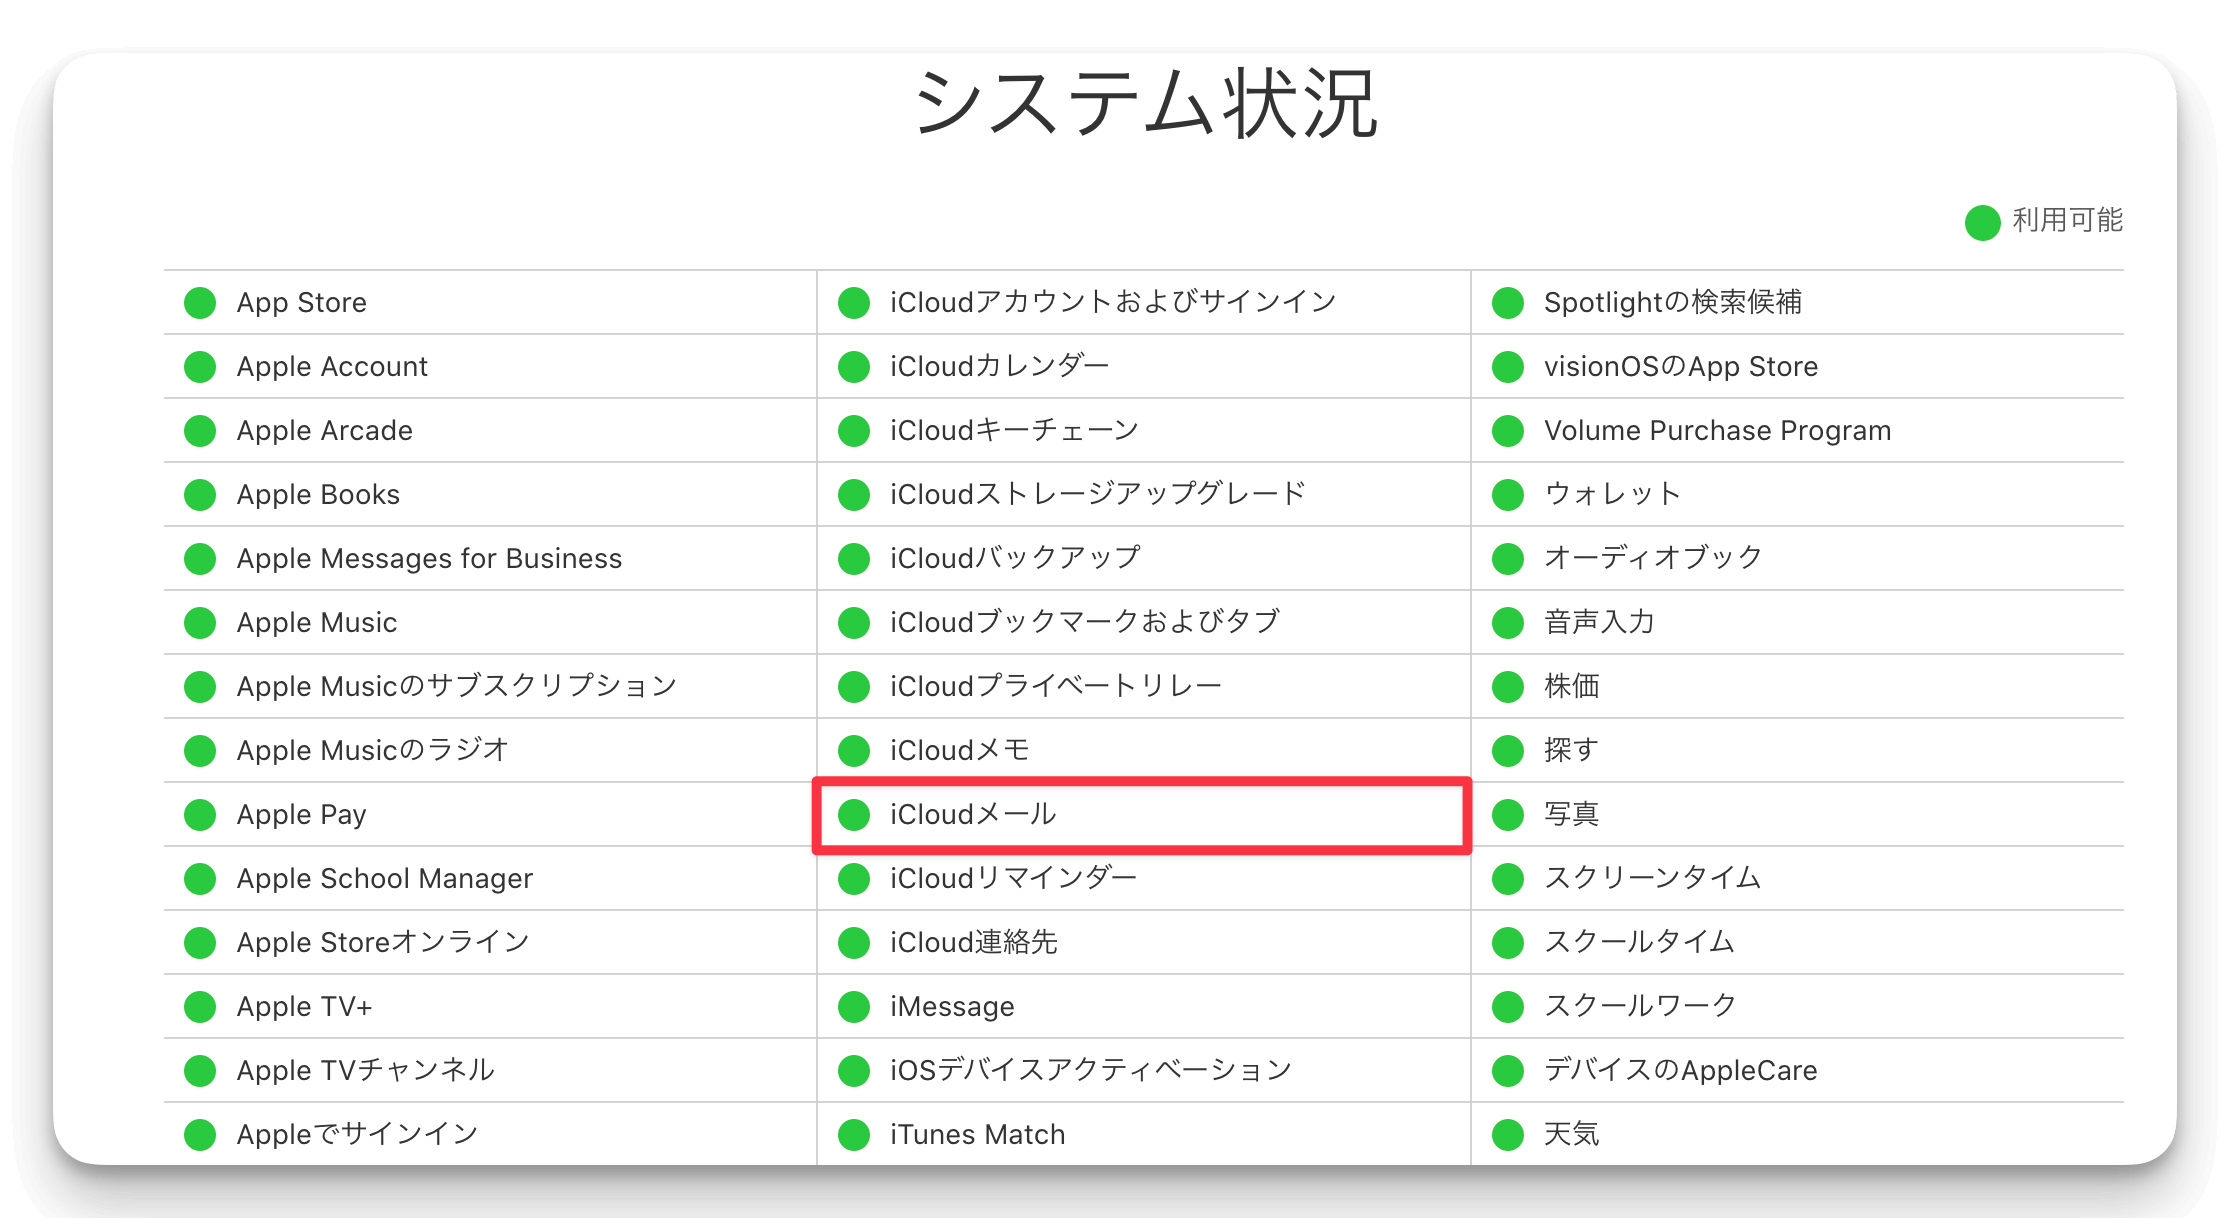
Task: Click the status dot for 天気
Action: pos(1508,1134)
